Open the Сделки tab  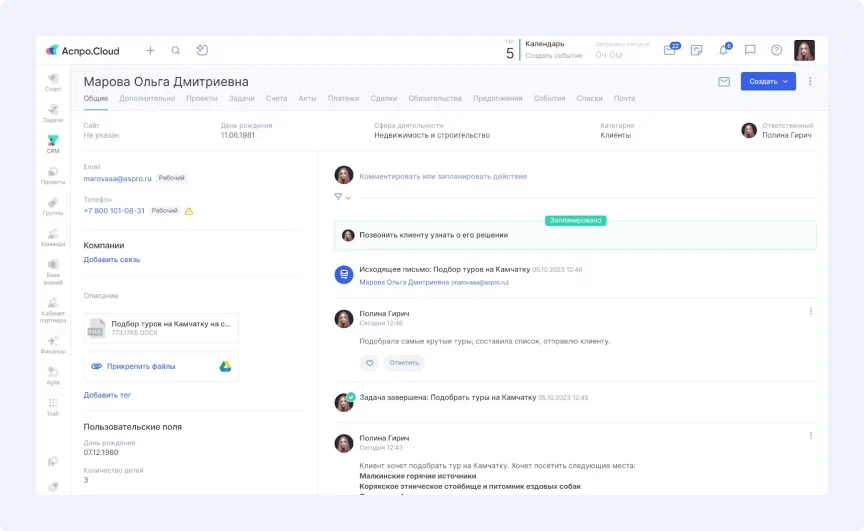coord(384,99)
